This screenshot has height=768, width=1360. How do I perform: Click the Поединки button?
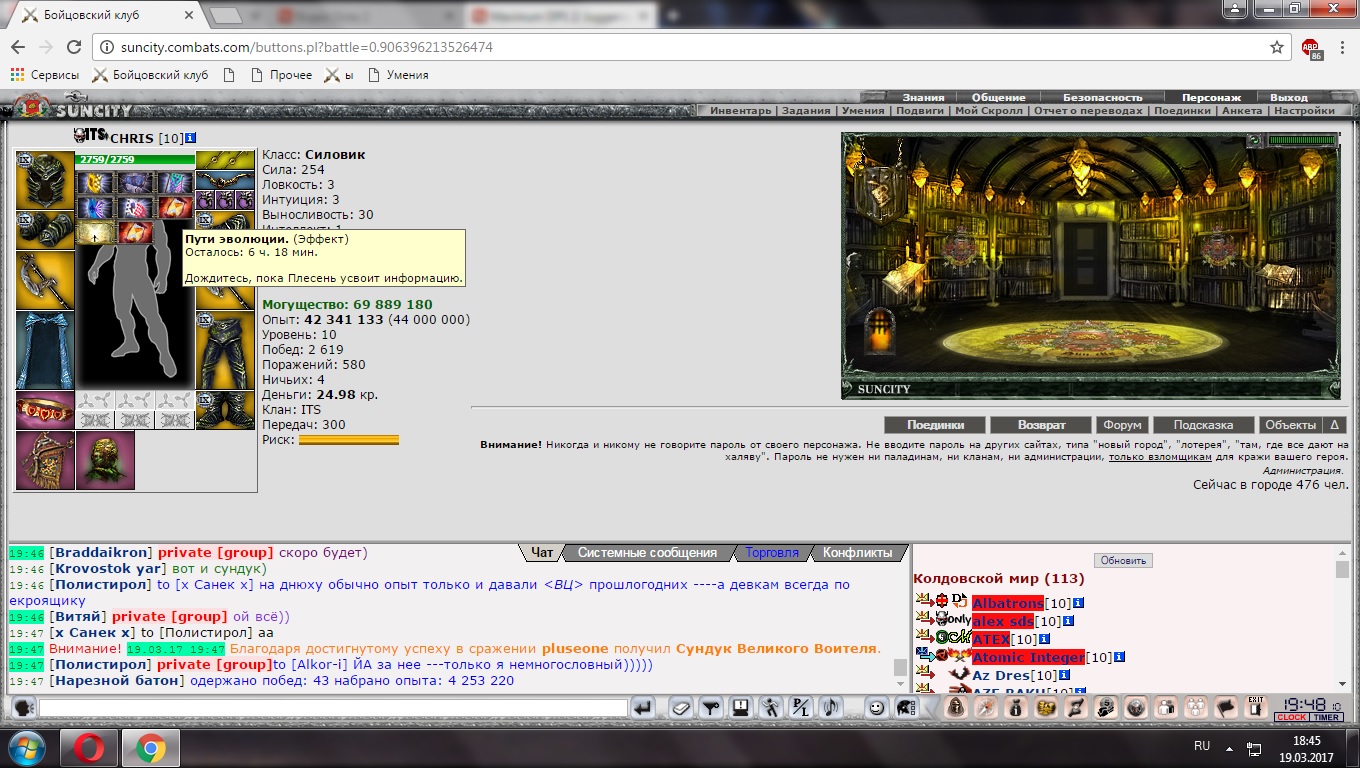click(935, 425)
